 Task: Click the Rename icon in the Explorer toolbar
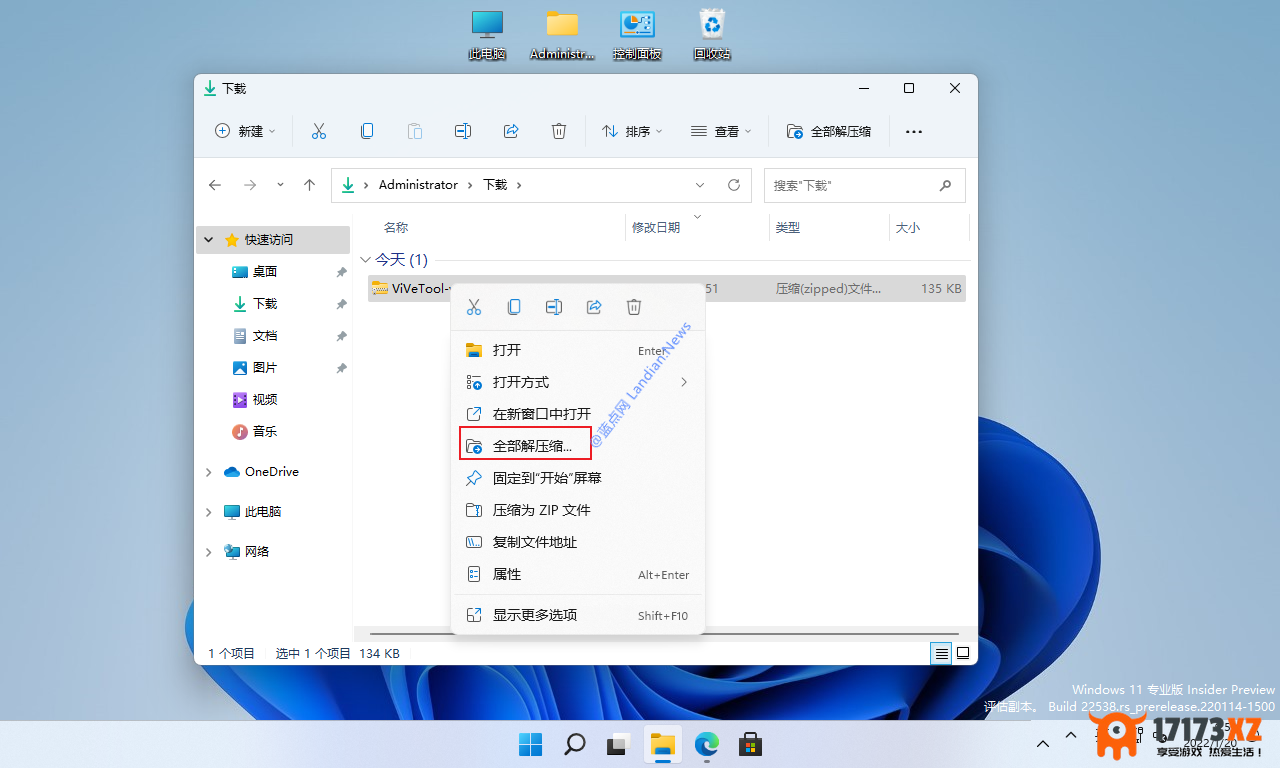click(463, 131)
